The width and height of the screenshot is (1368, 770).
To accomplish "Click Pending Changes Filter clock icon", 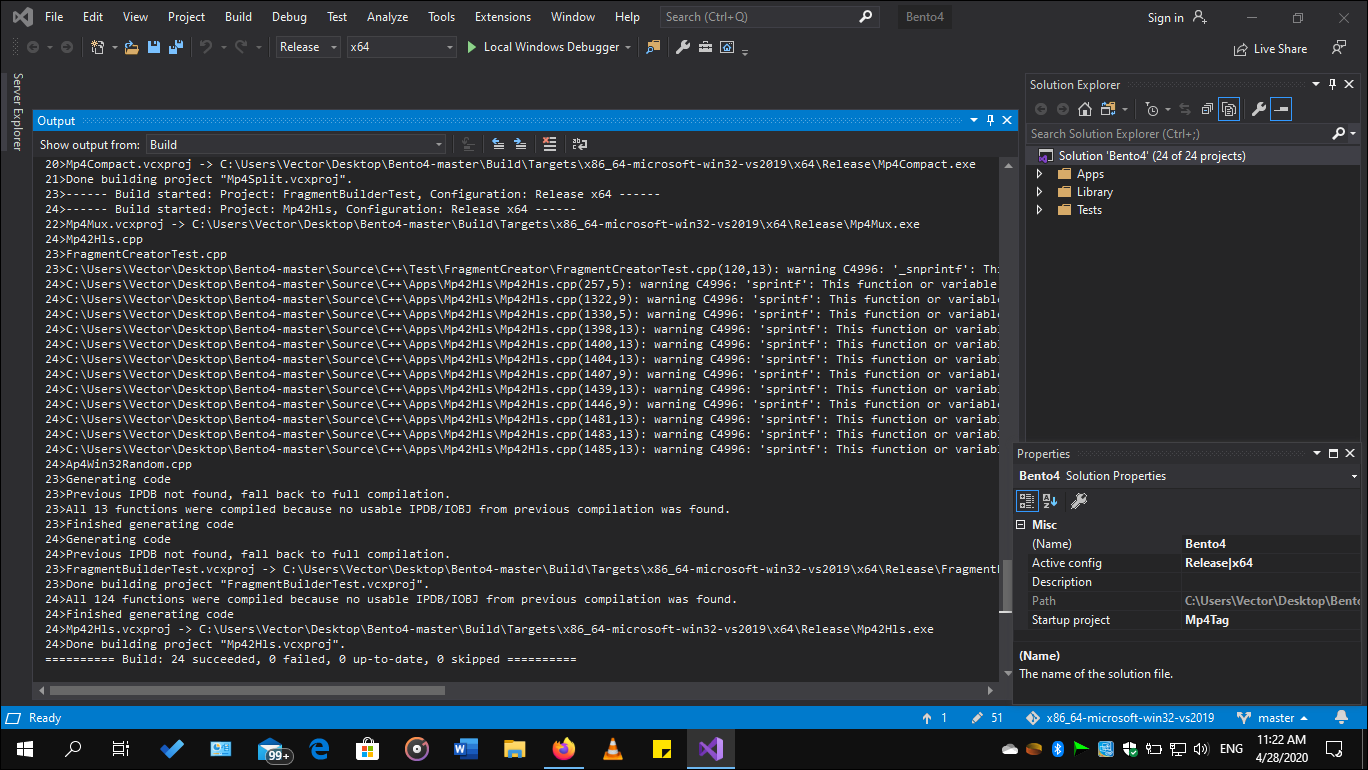I will [x=1152, y=109].
